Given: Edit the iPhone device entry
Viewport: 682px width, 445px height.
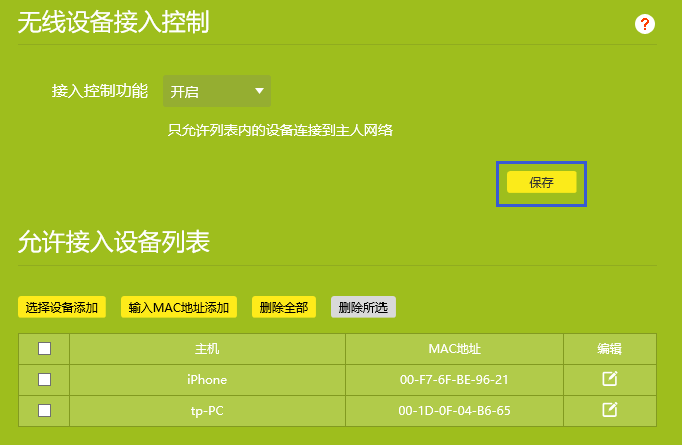Looking at the screenshot, I should [609, 379].
